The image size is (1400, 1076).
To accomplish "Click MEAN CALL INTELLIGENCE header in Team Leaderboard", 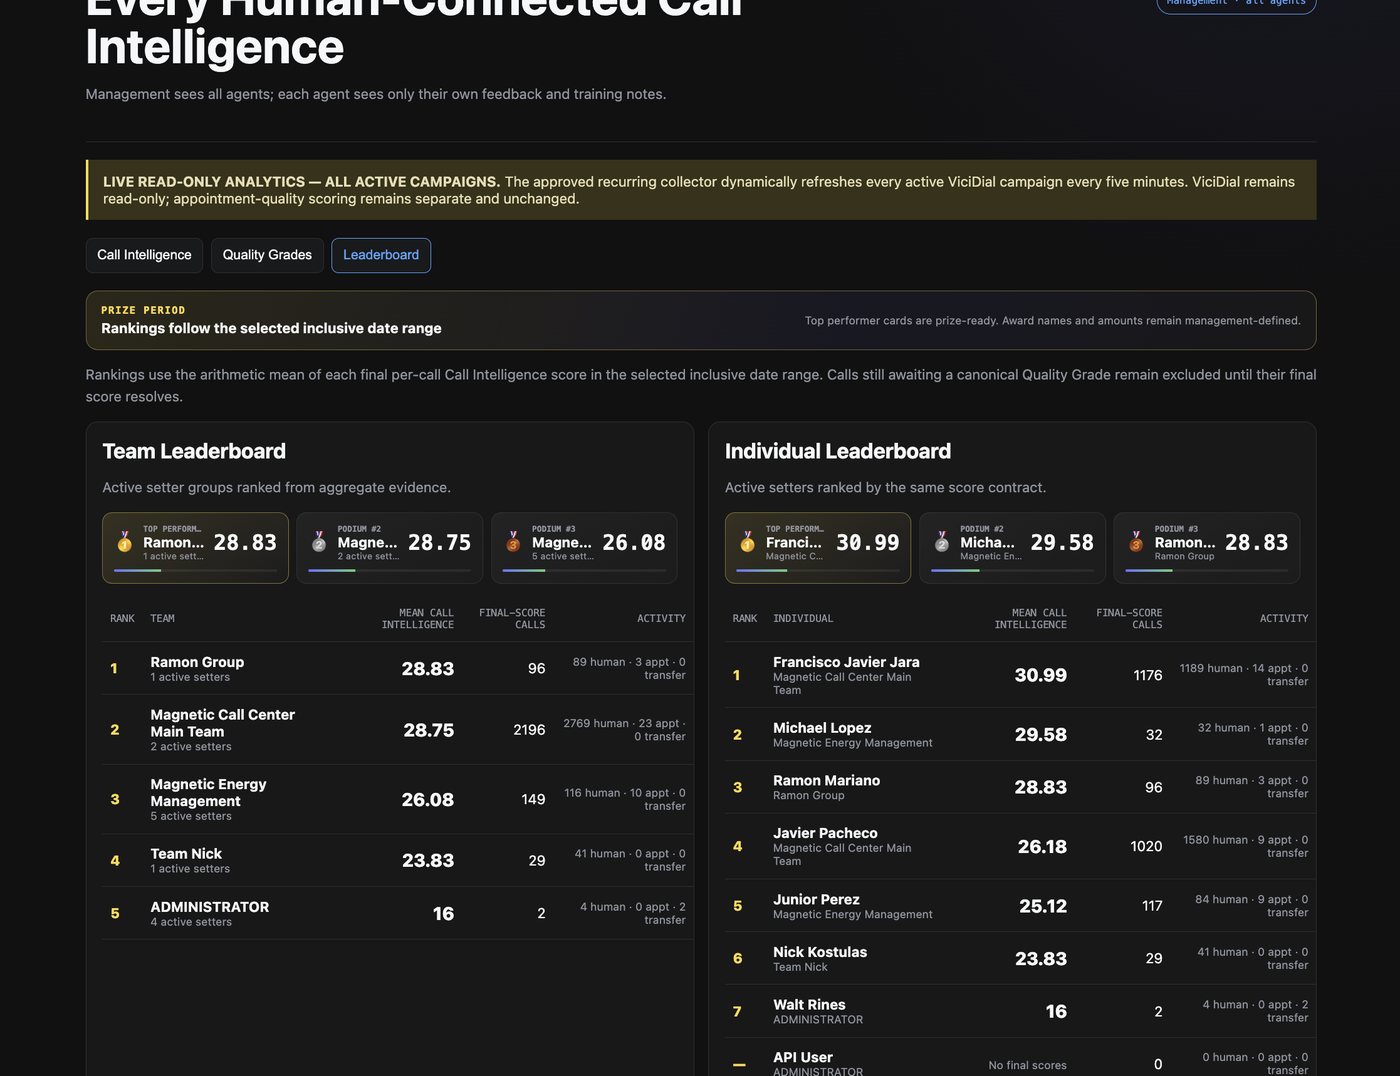I will point(417,619).
